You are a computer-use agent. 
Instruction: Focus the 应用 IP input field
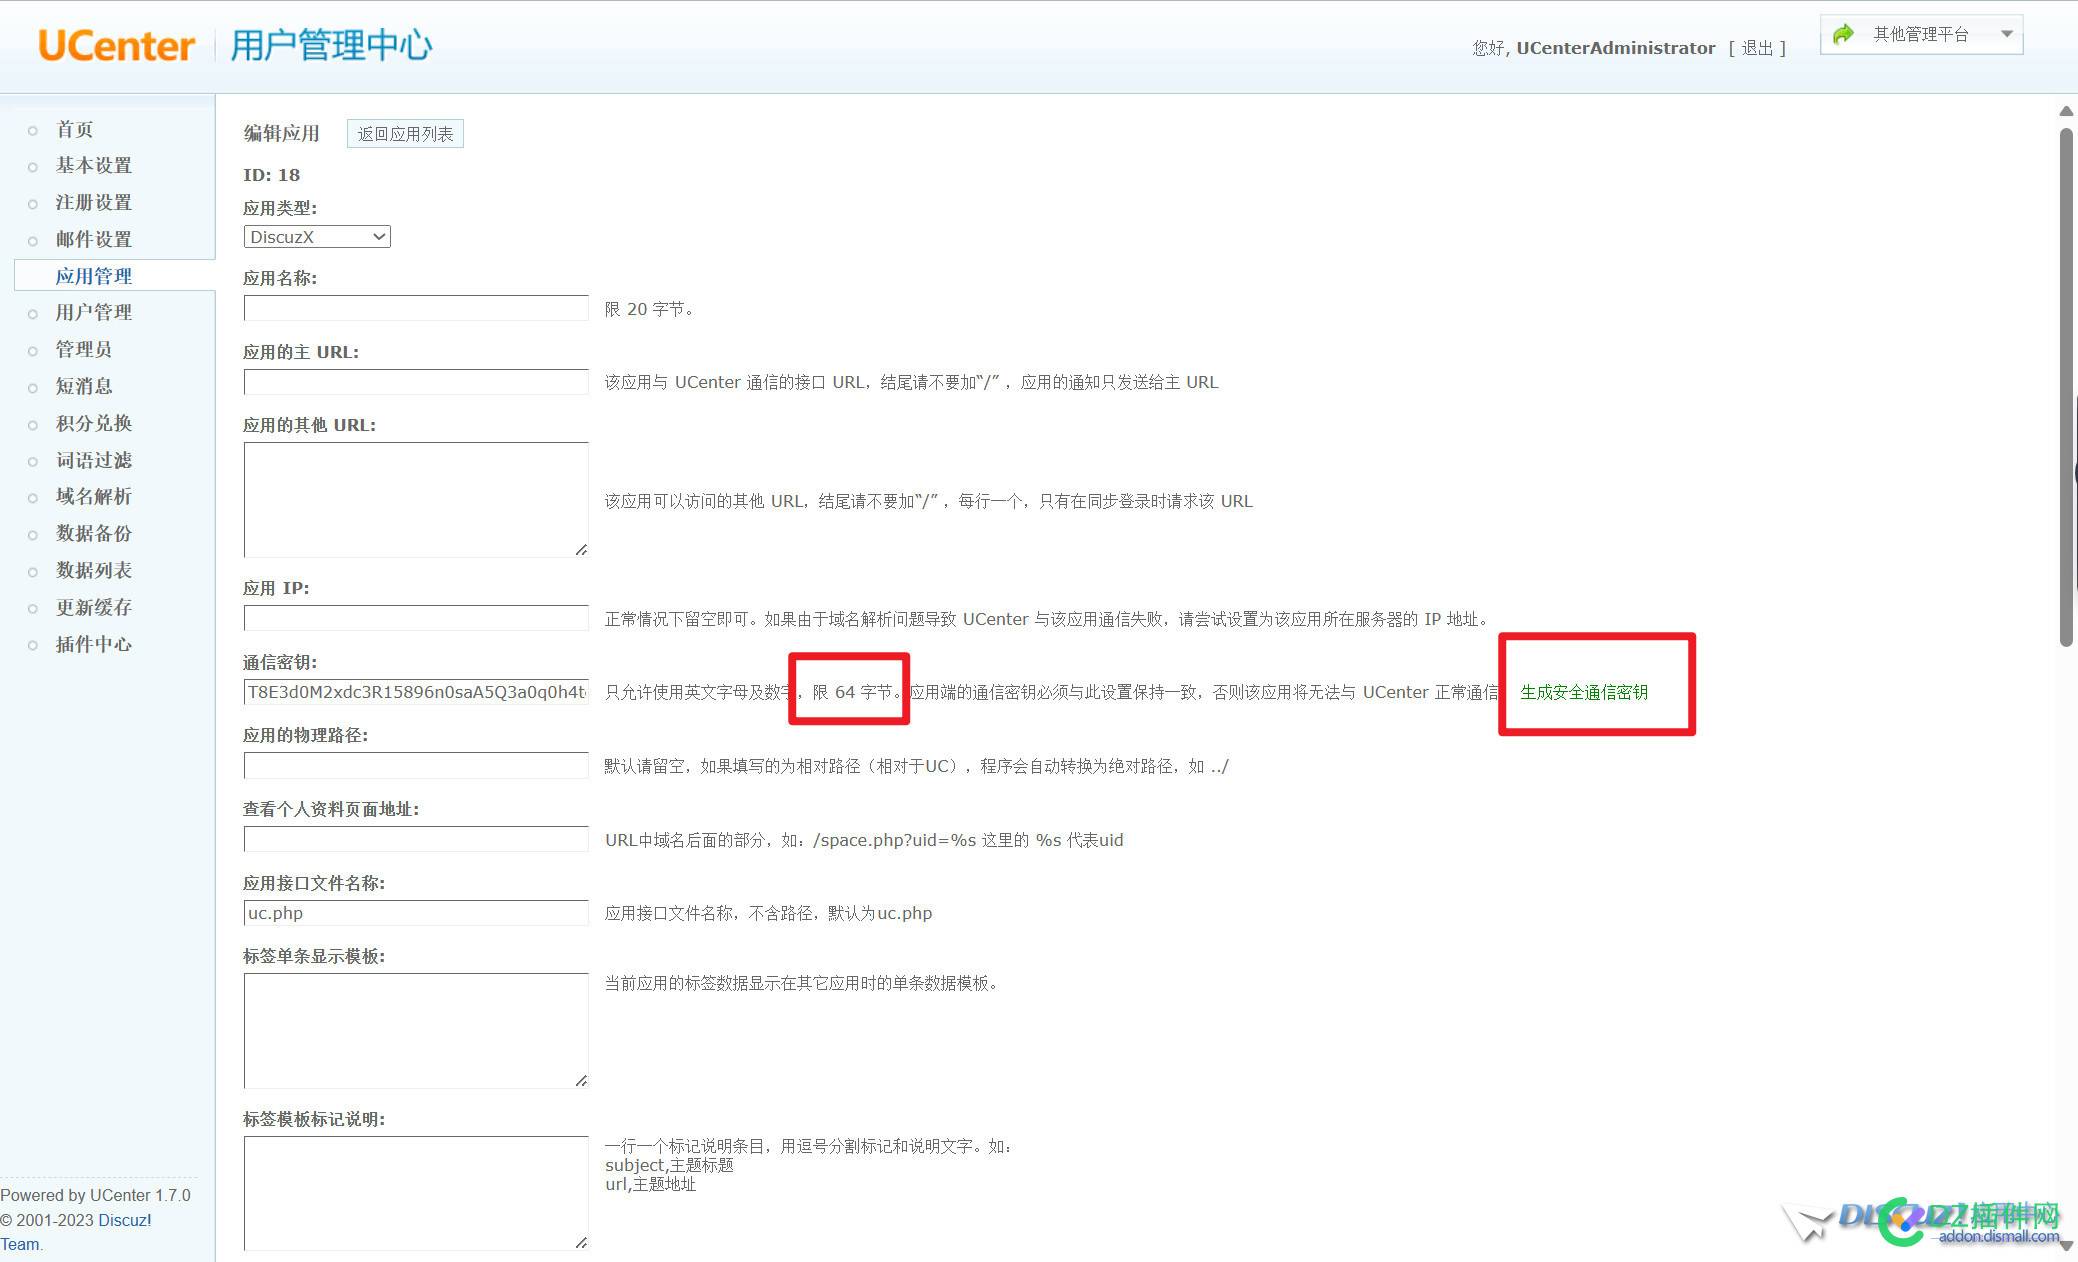pos(416,618)
